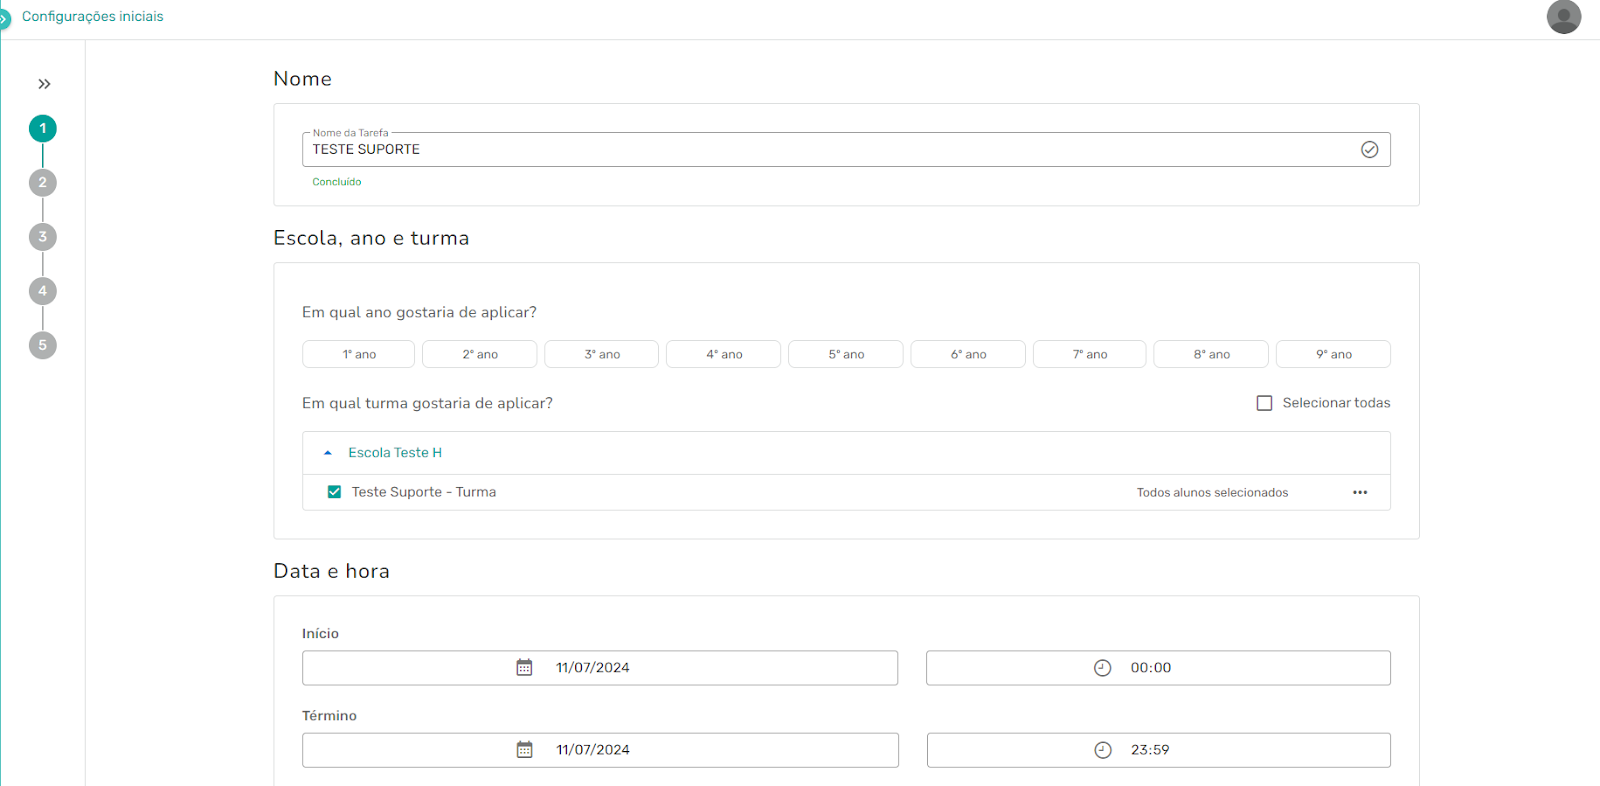Click the start time clock icon
Image resolution: width=1600 pixels, height=786 pixels.
click(x=1102, y=668)
